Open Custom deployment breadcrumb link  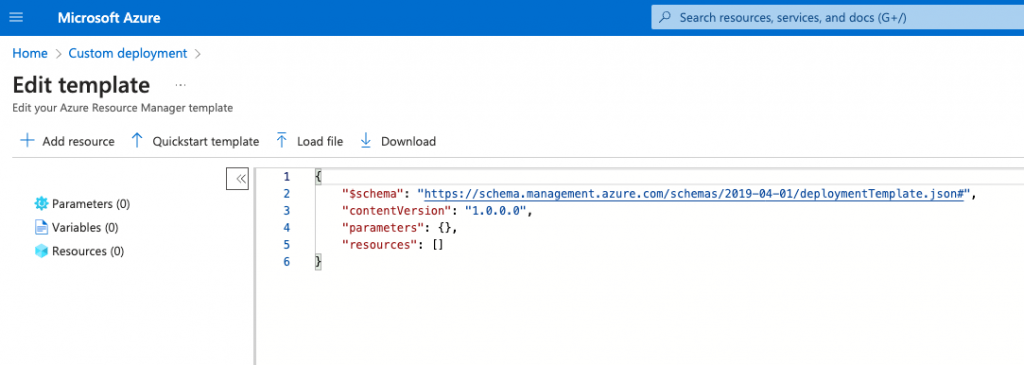pos(128,54)
